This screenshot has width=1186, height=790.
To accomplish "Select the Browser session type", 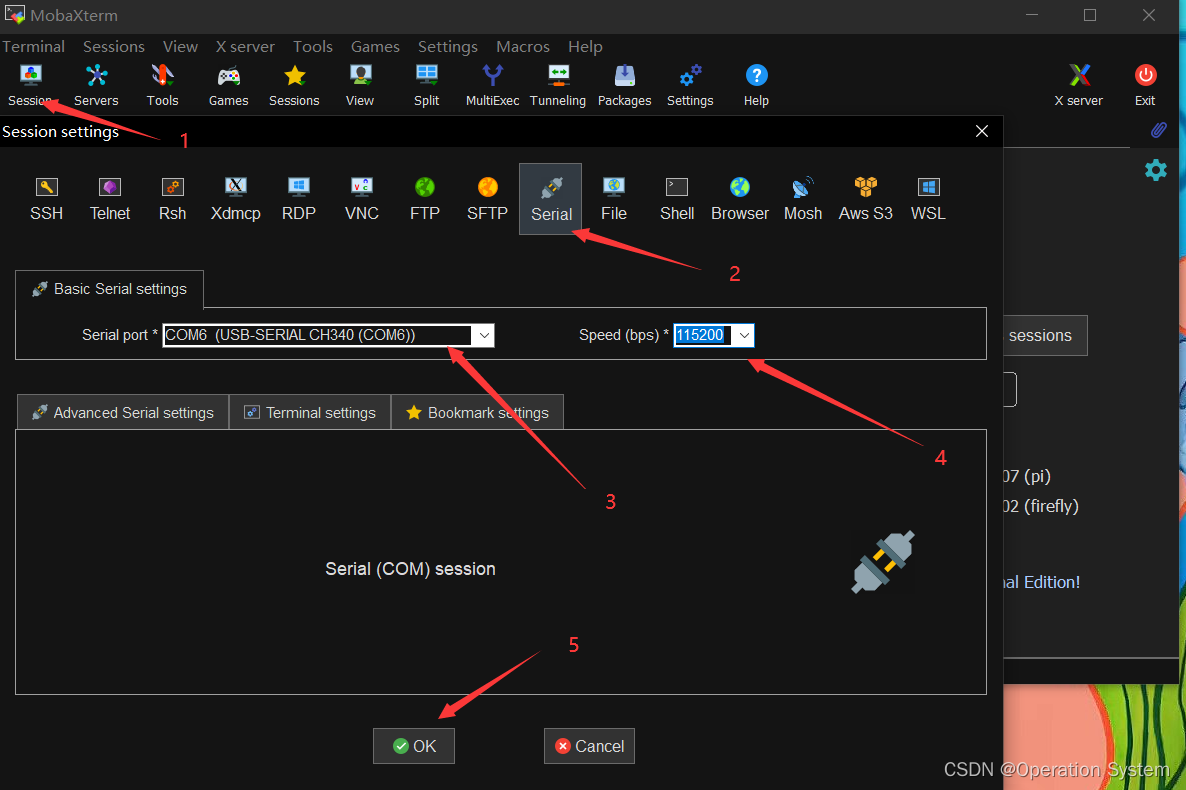I will click(740, 199).
